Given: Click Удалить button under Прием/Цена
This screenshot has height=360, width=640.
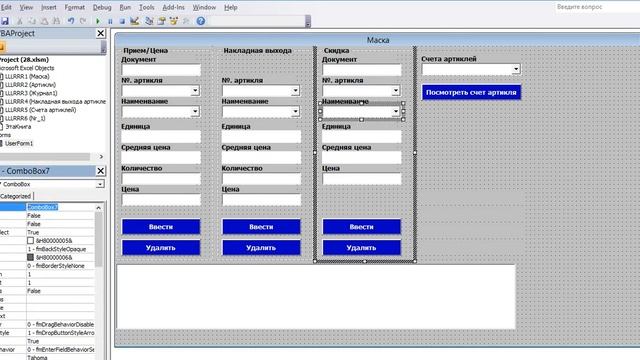Looking at the screenshot, I should tap(161, 248).
